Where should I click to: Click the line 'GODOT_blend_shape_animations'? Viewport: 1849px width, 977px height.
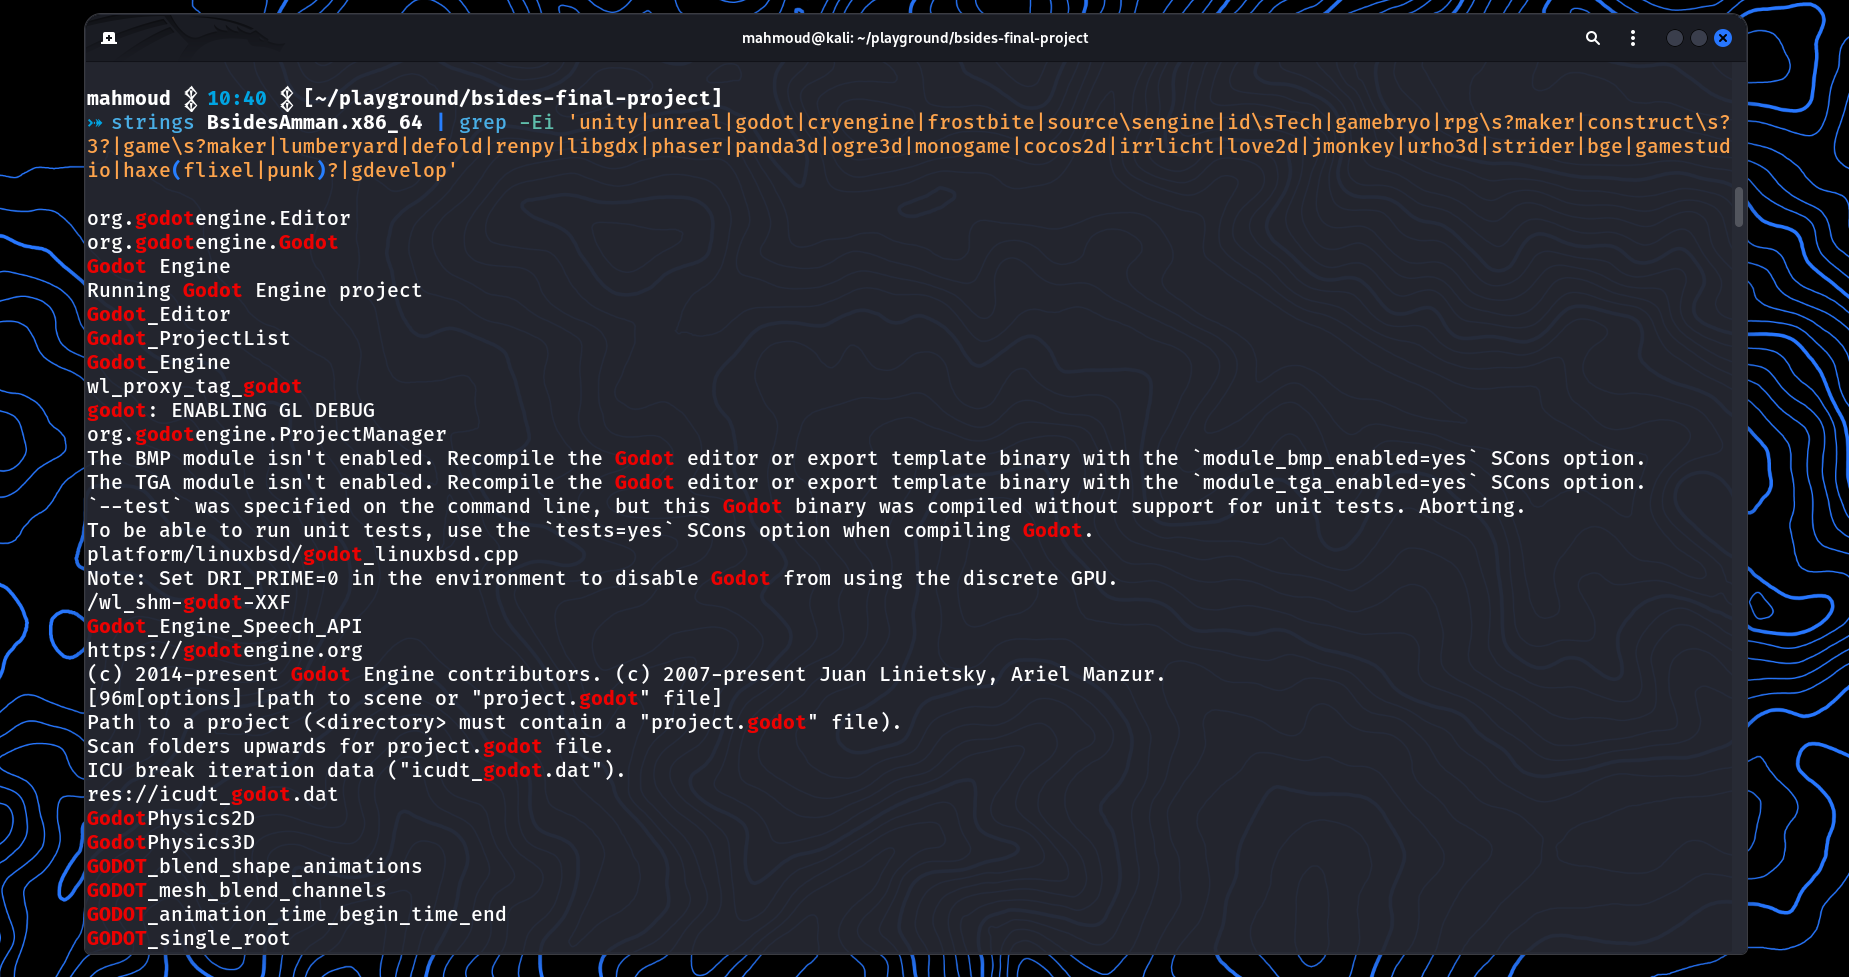click(255, 866)
